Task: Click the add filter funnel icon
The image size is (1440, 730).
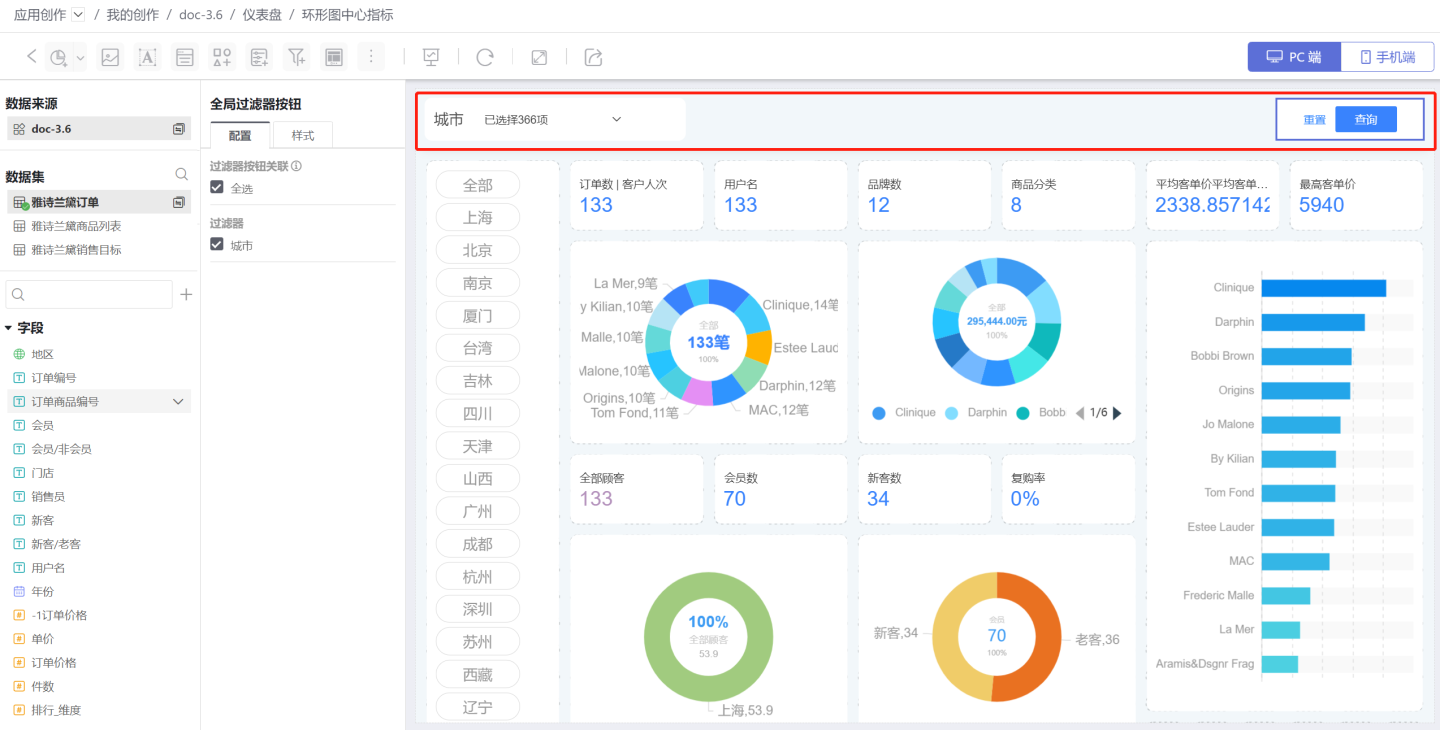Action: [x=297, y=57]
